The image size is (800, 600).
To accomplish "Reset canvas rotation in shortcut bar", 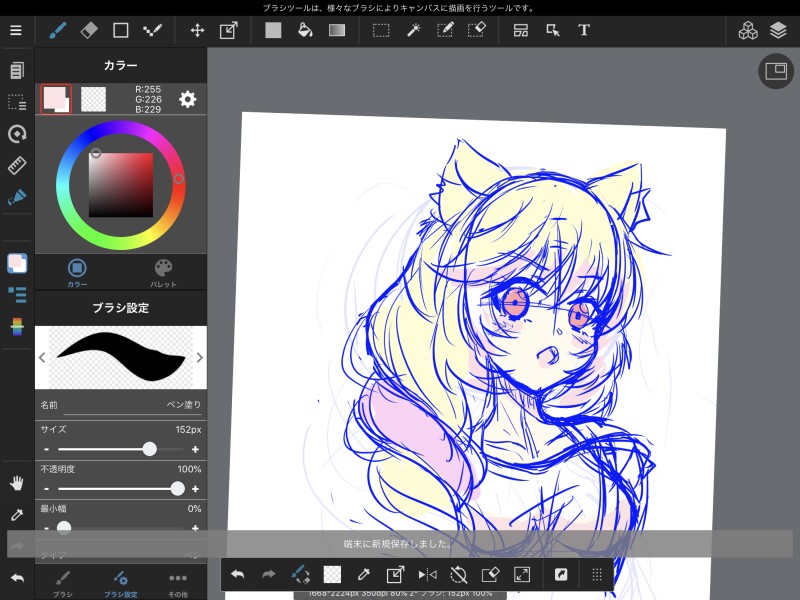I will point(459,574).
